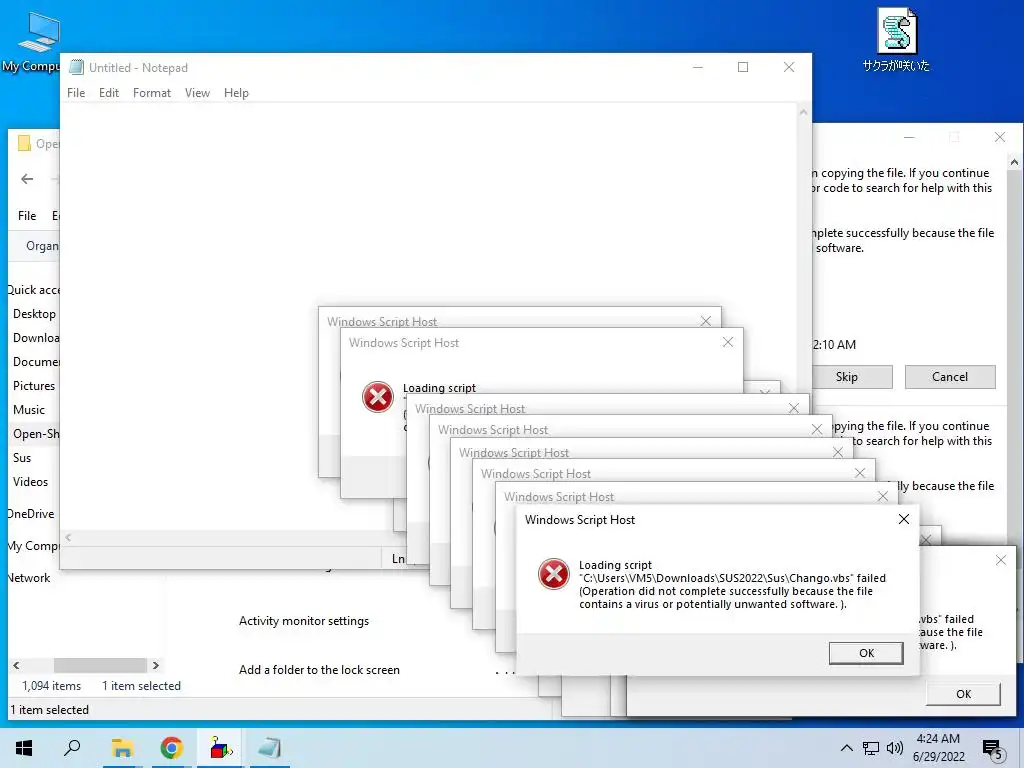
Task: Close the Script Host dialog directly behind front one
Action: pyautogui.click(x=882, y=496)
